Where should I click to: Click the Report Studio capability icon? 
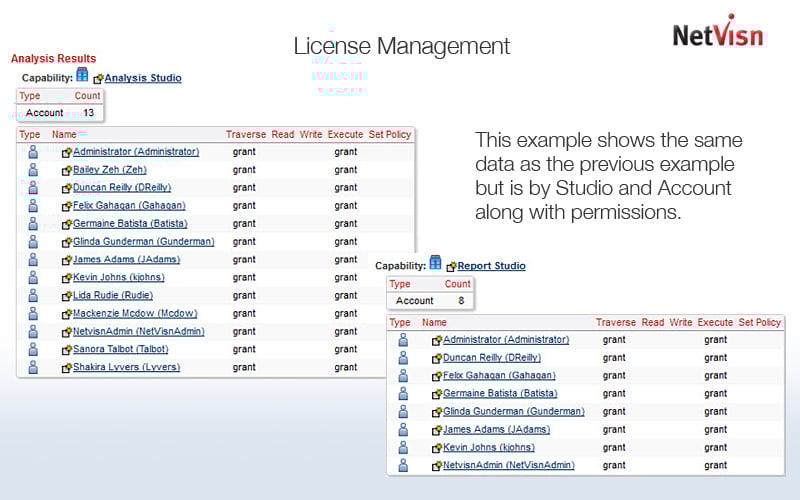tap(435, 263)
